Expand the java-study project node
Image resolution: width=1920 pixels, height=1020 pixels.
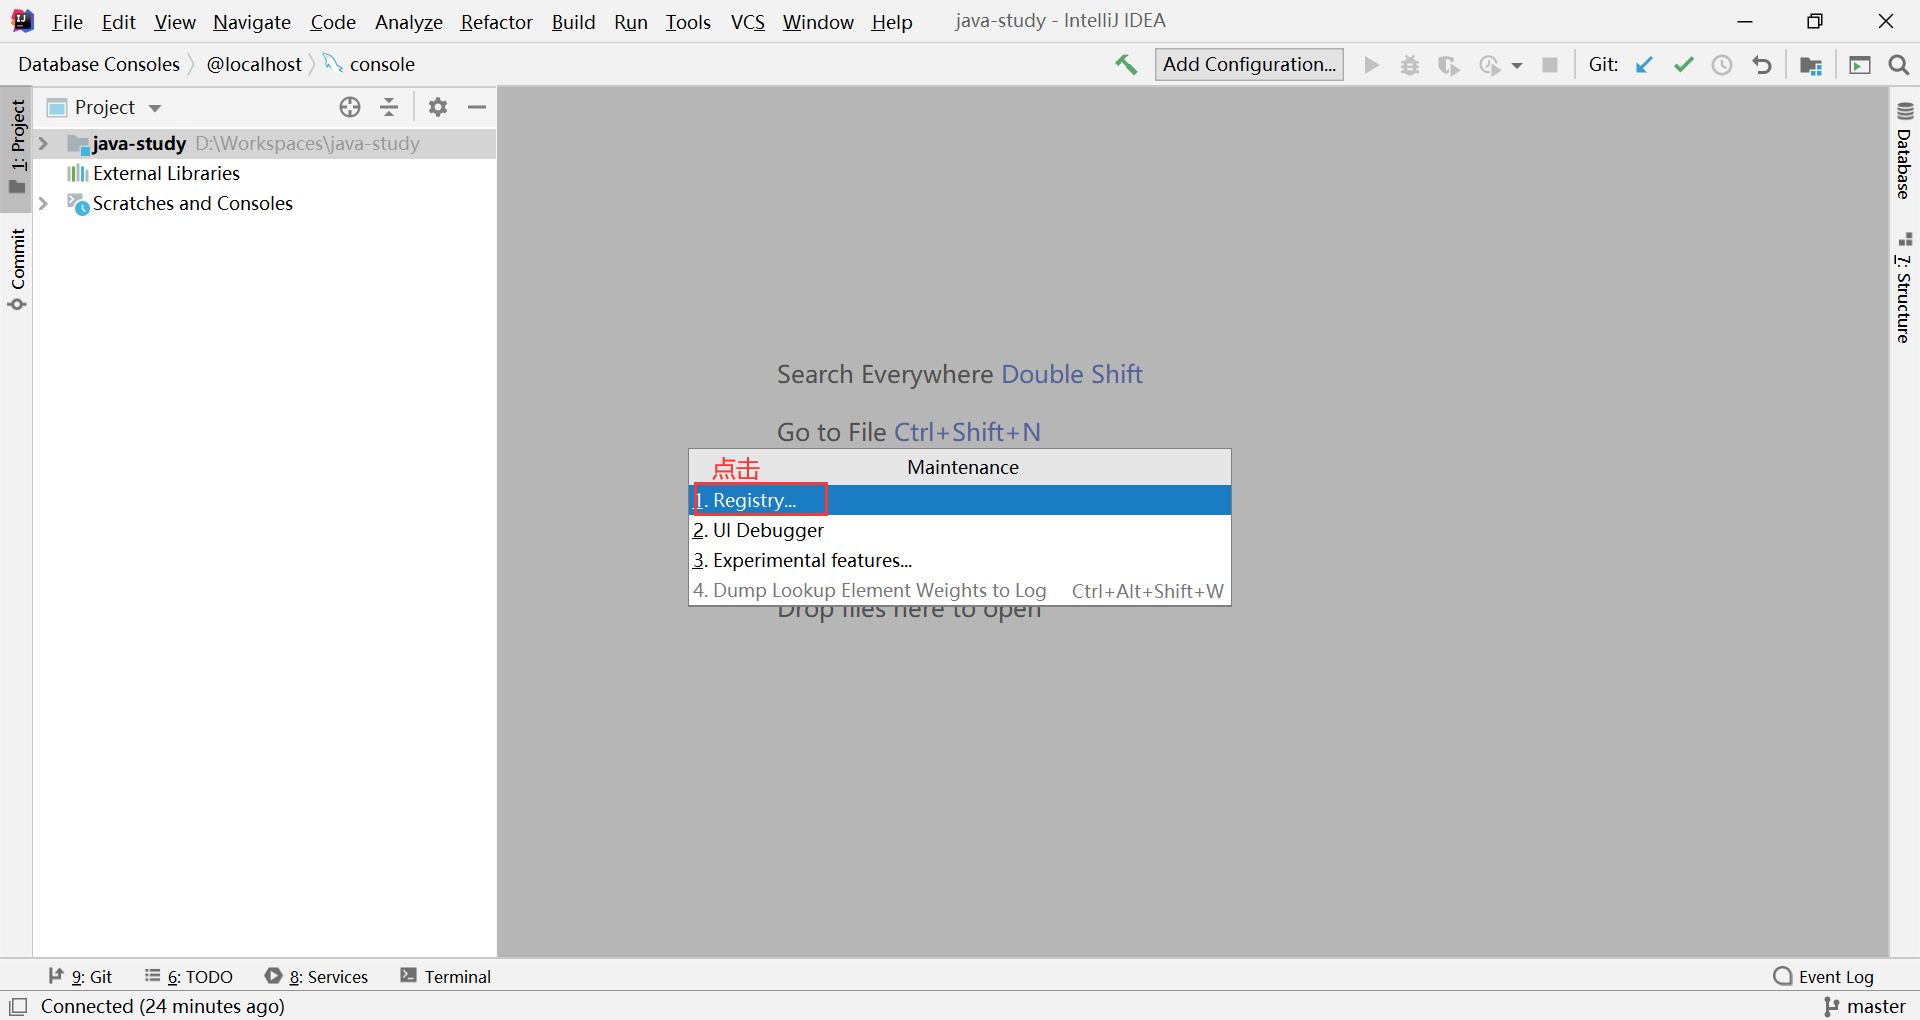[43, 143]
